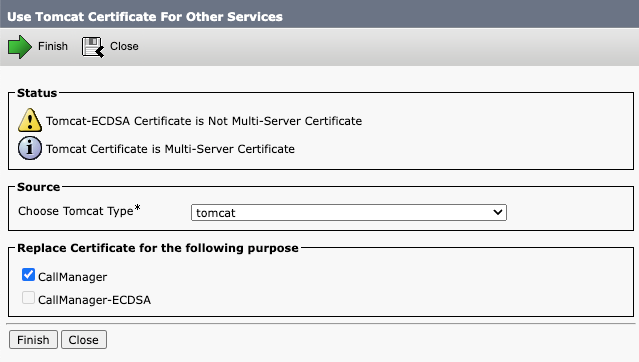Click the floppy disk Close icon

tap(93, 47)
